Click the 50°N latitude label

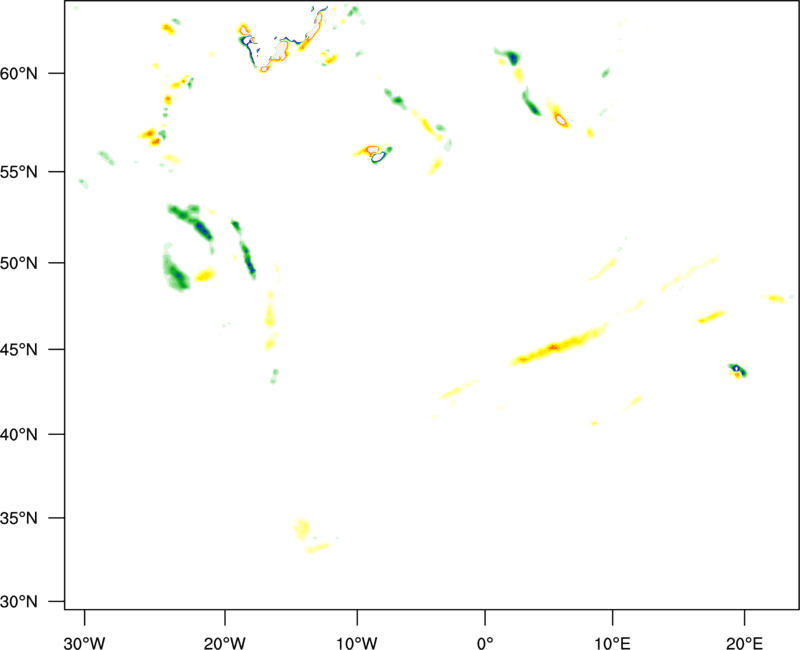[19, 263]
